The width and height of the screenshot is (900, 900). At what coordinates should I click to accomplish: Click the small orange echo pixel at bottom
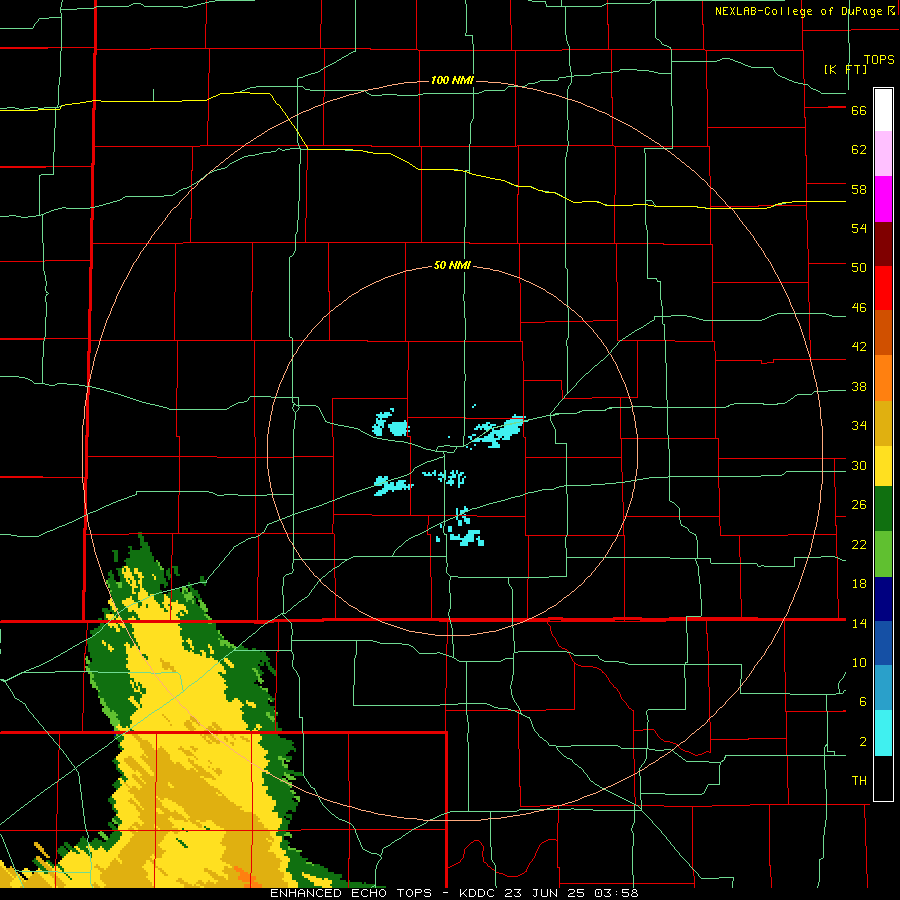pyautogui.click(x=245, y=878)
